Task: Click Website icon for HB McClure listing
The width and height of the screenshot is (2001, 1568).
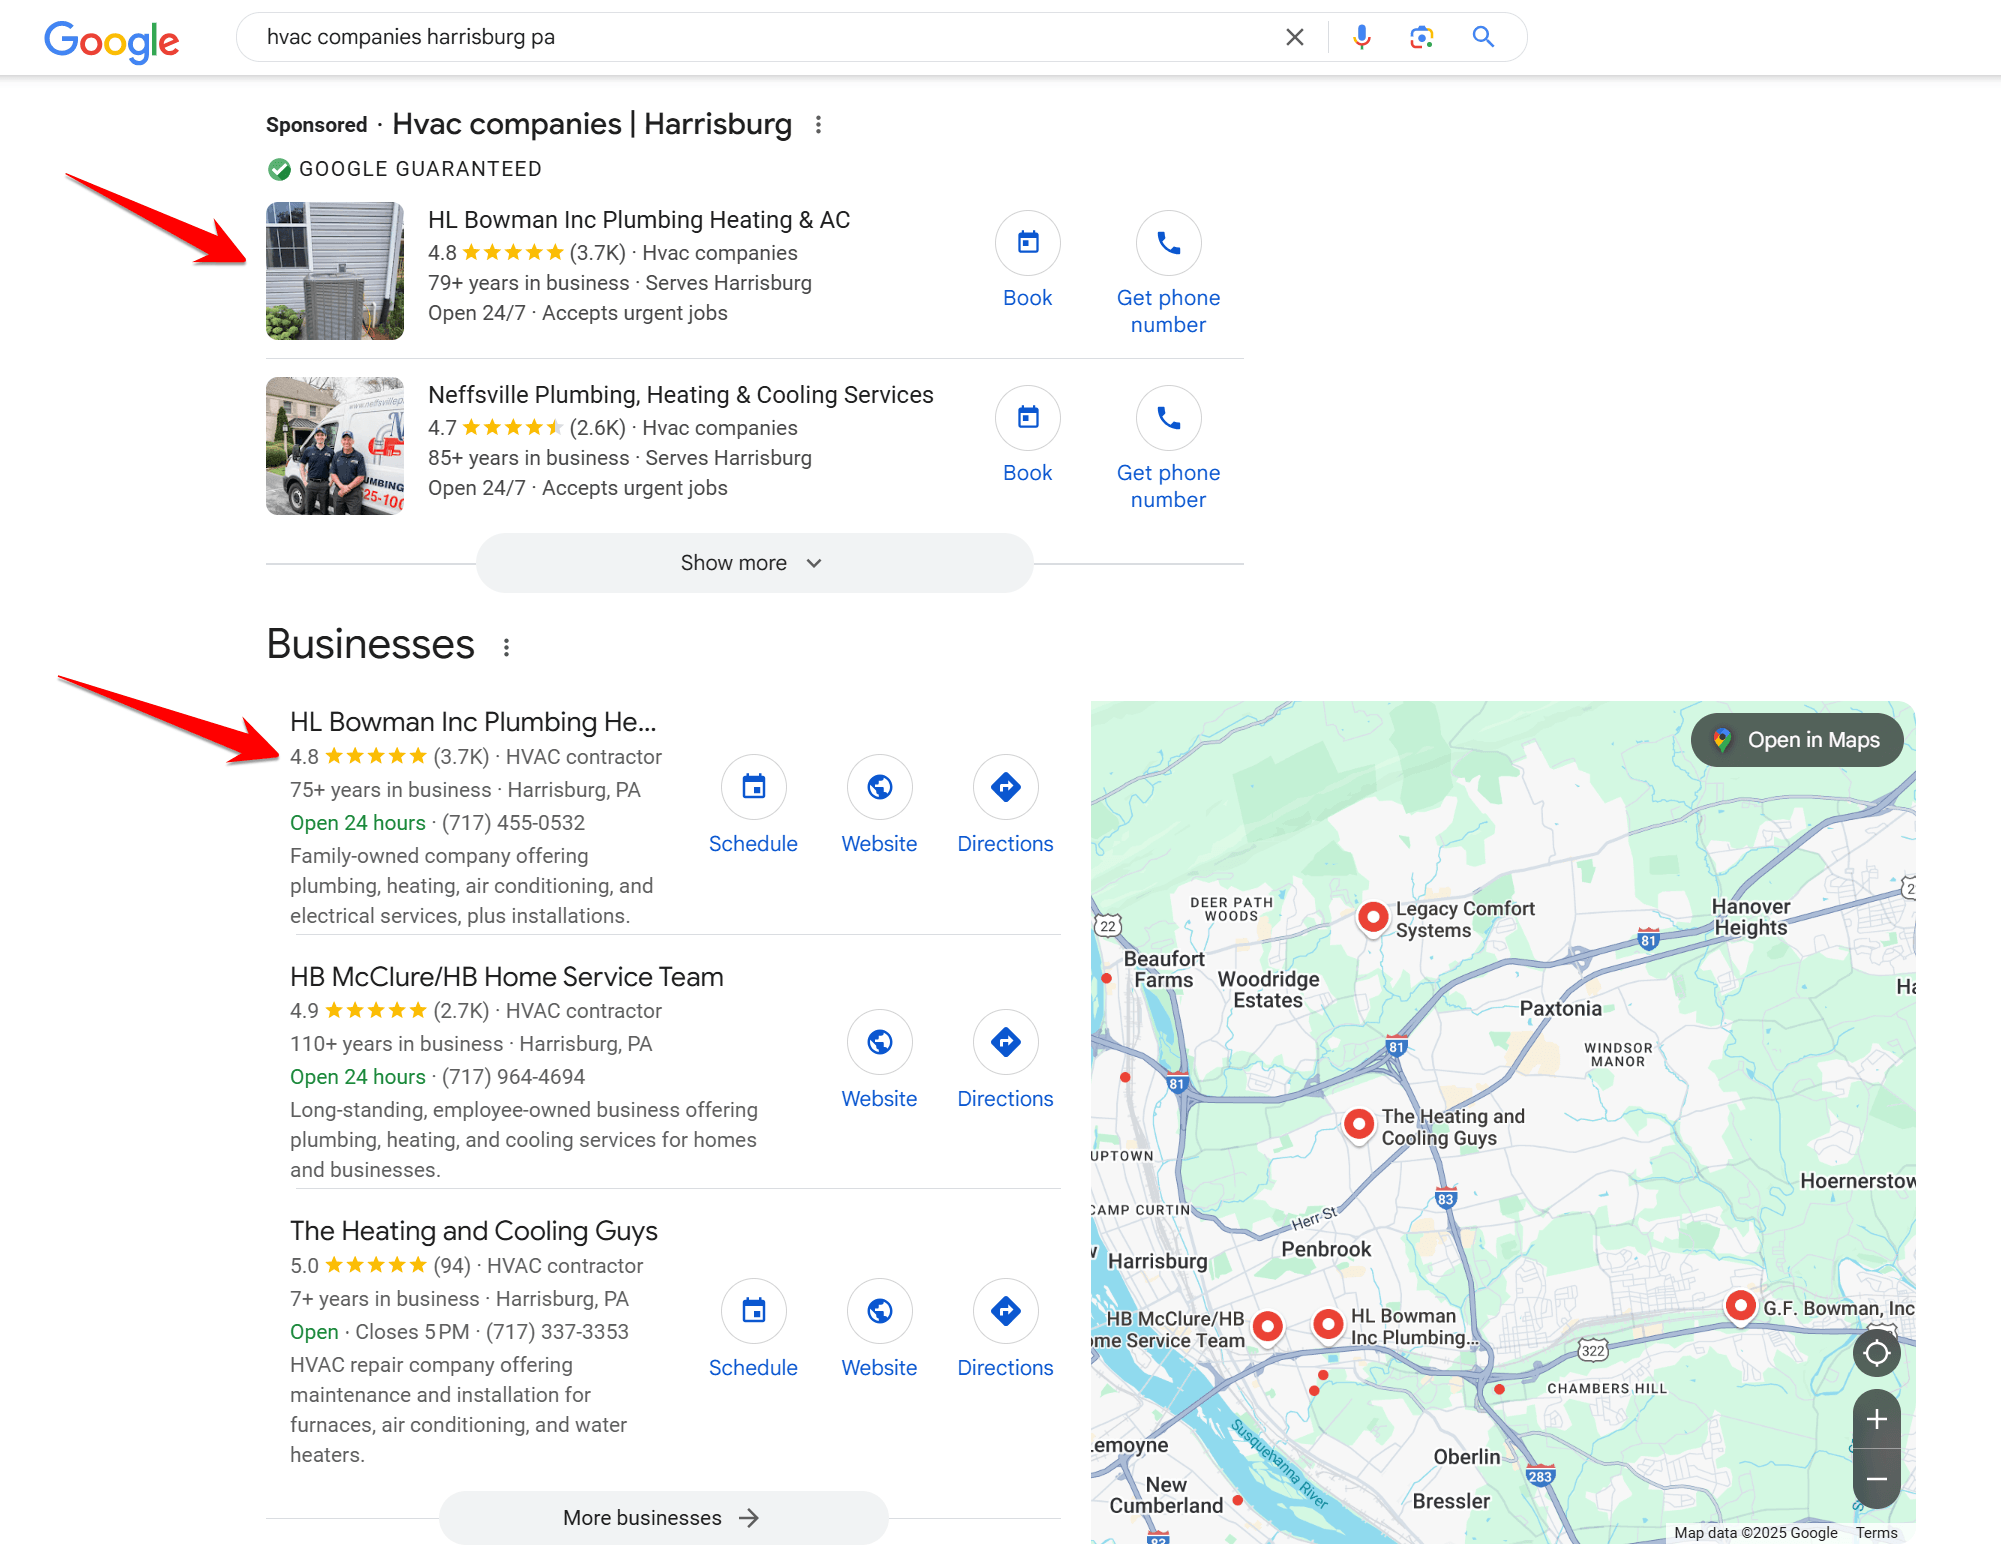Action: 880,1042
